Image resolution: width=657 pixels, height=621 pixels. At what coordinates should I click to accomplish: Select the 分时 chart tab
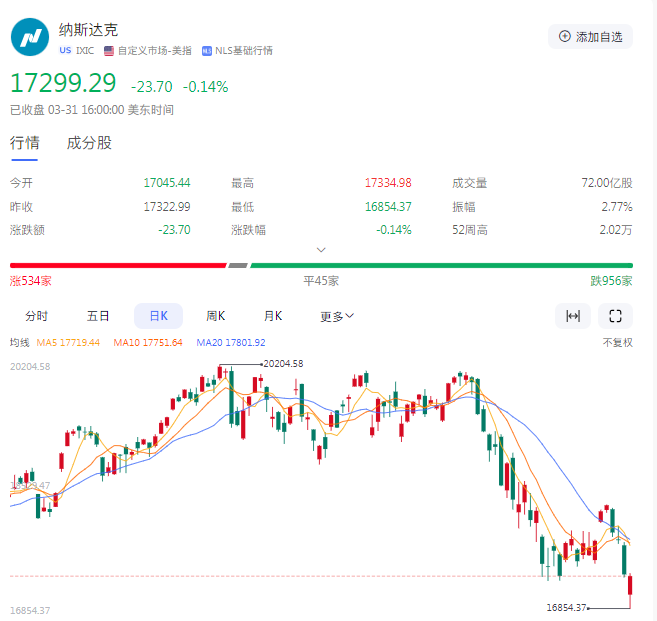pos(36,316)
